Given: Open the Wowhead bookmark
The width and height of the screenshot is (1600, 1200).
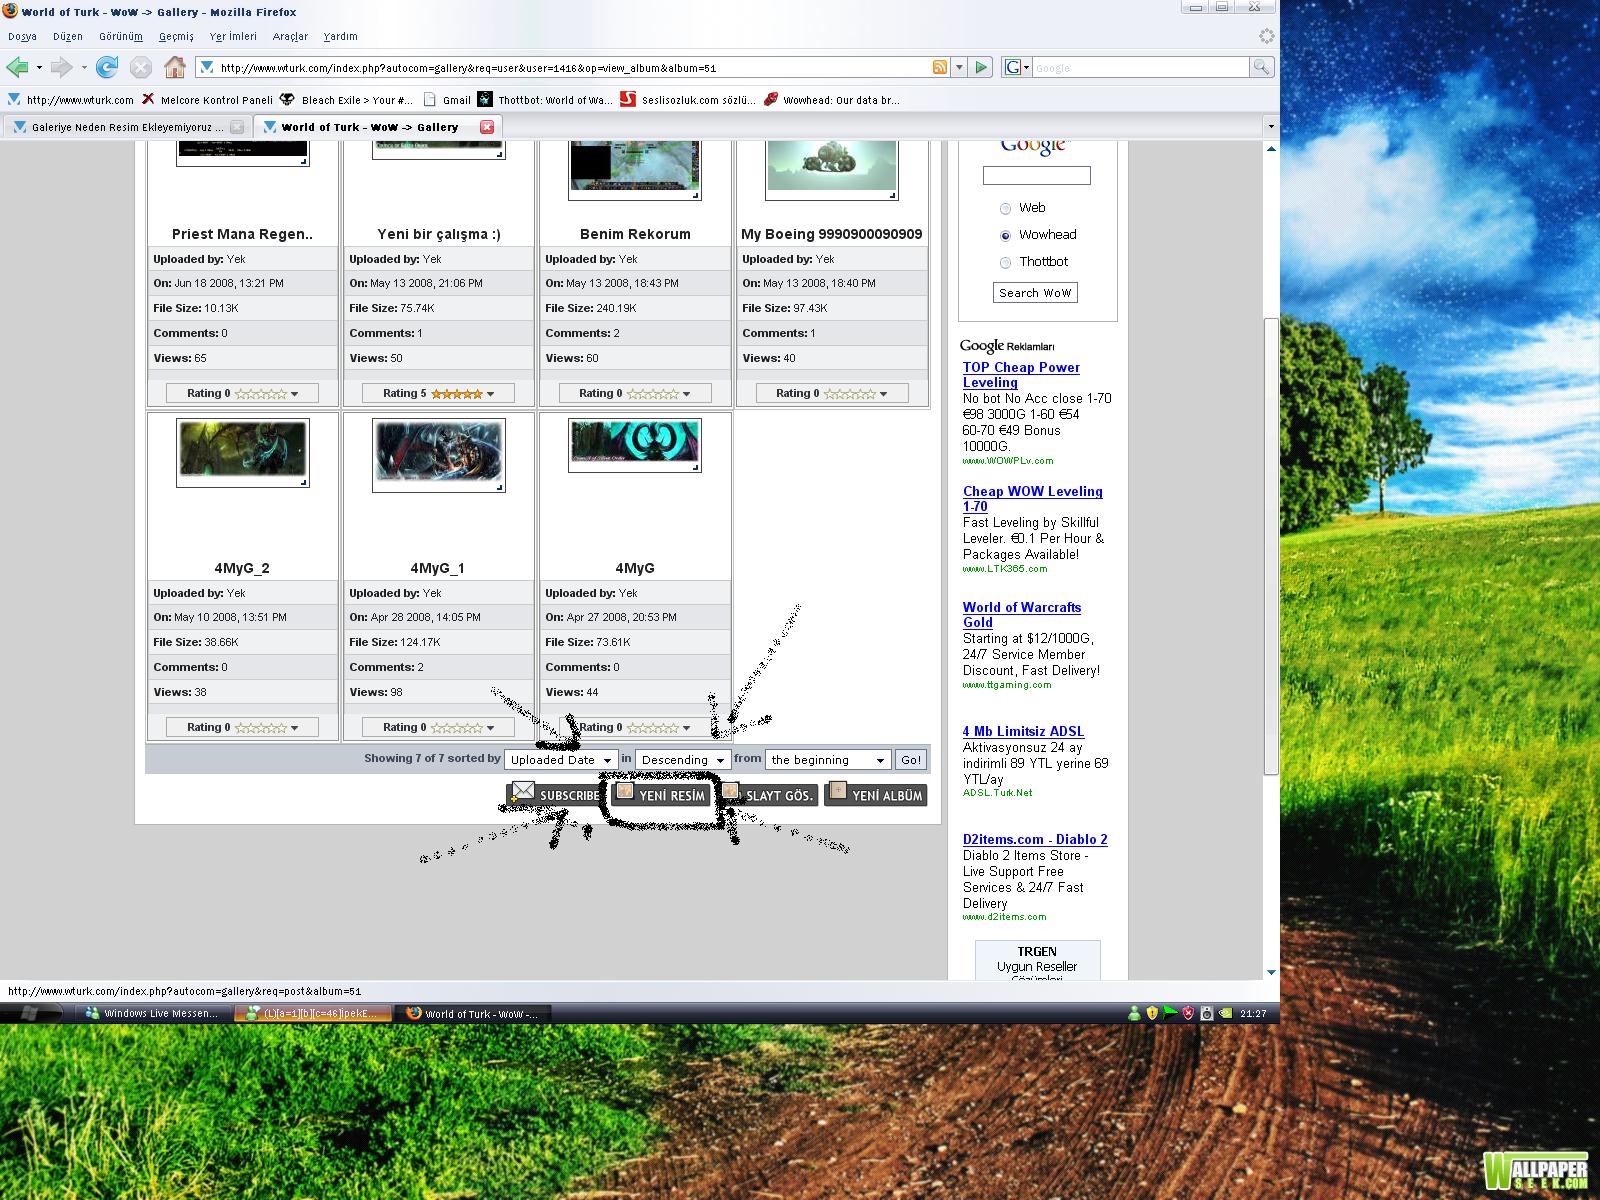Looking at the screenshot, I should pyautogui.click(x=832, y=100).
